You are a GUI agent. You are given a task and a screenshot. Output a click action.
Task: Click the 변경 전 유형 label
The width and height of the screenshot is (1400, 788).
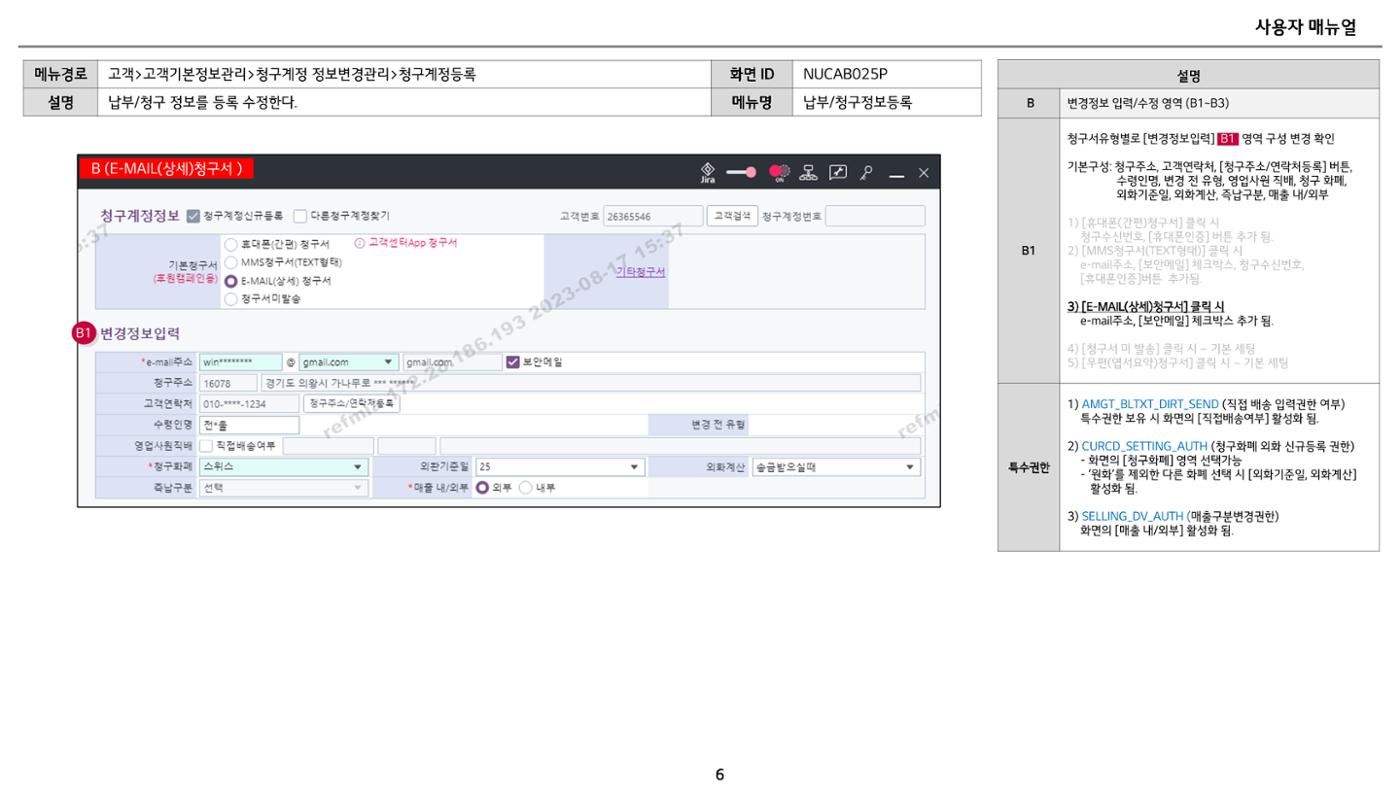(718, 425)
